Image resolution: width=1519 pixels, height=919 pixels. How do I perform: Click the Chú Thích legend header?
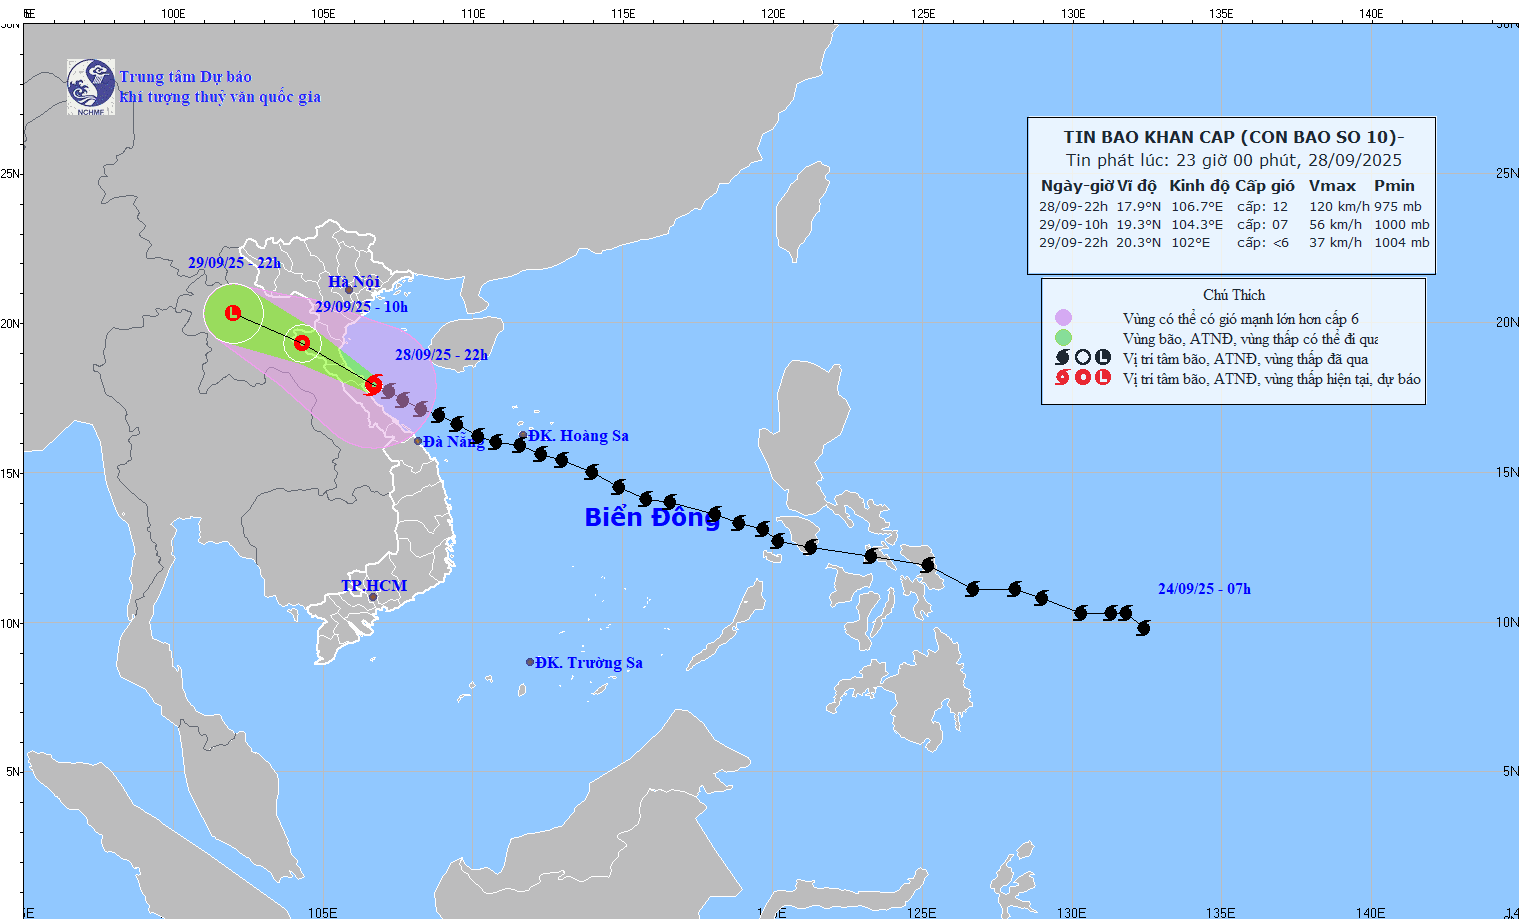point(1236,295)
